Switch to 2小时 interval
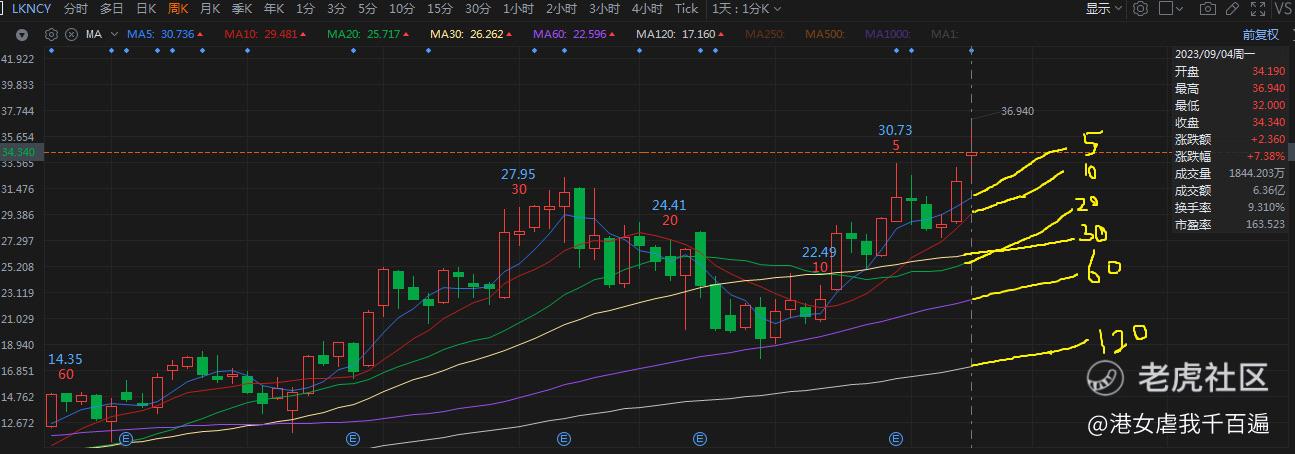This screenshot has height=454, width=1295. point(561,9)
